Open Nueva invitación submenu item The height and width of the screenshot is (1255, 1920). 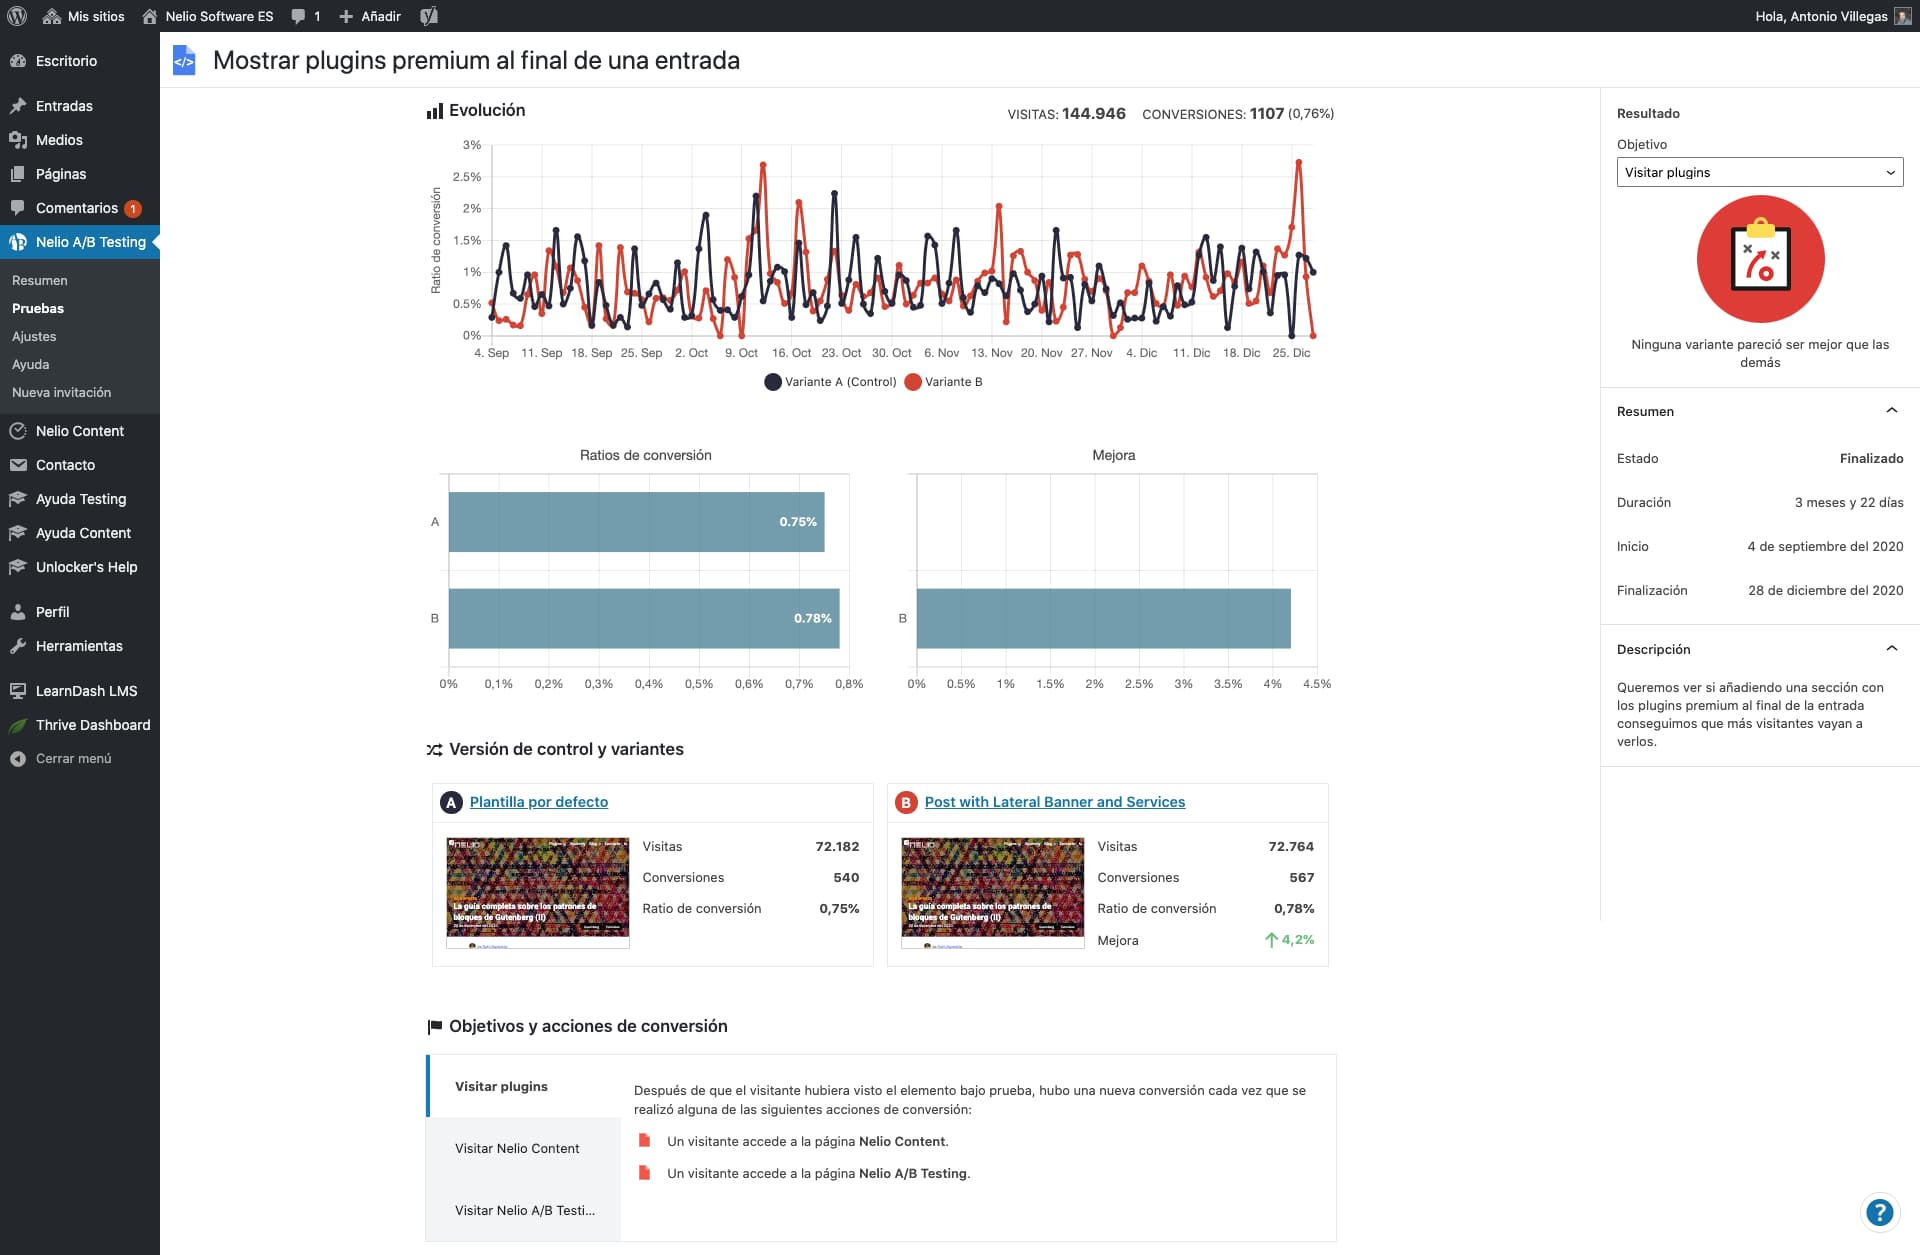(x=61, y=393)
